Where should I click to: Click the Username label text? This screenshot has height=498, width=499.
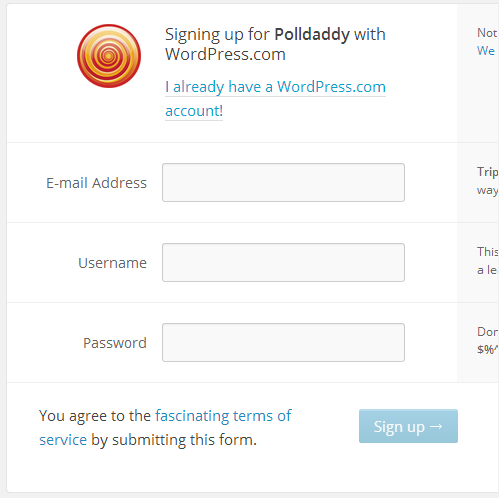112,263
